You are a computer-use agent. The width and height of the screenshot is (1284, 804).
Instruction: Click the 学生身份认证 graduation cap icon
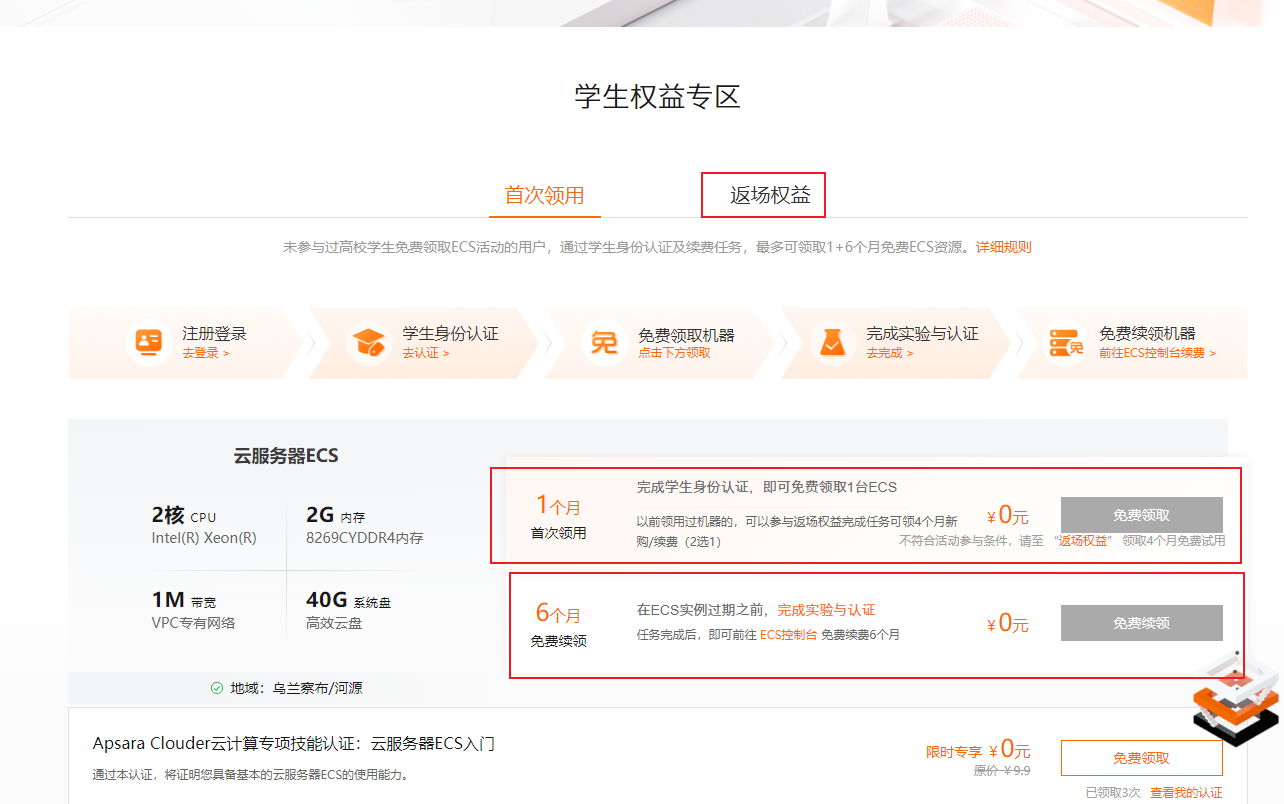369,343
